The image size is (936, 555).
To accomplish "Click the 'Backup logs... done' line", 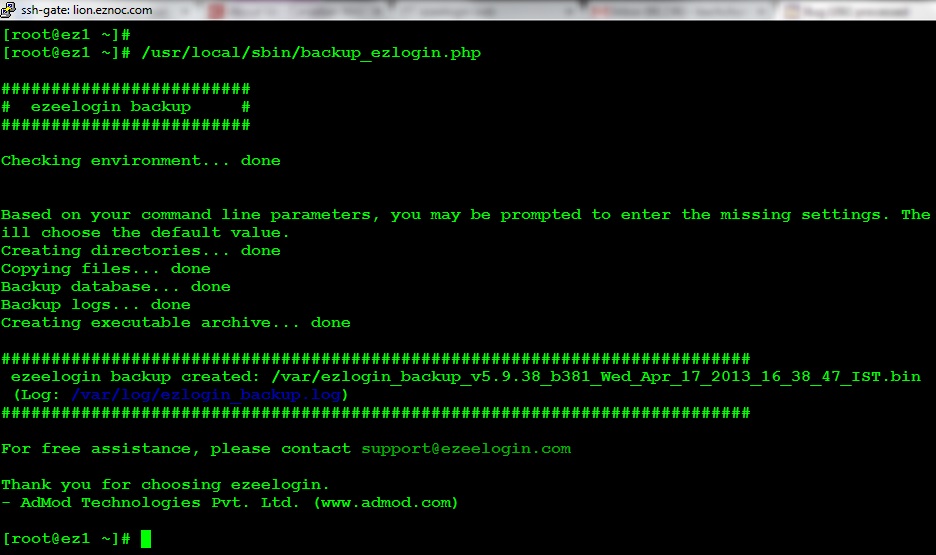I will click(96, 304).
